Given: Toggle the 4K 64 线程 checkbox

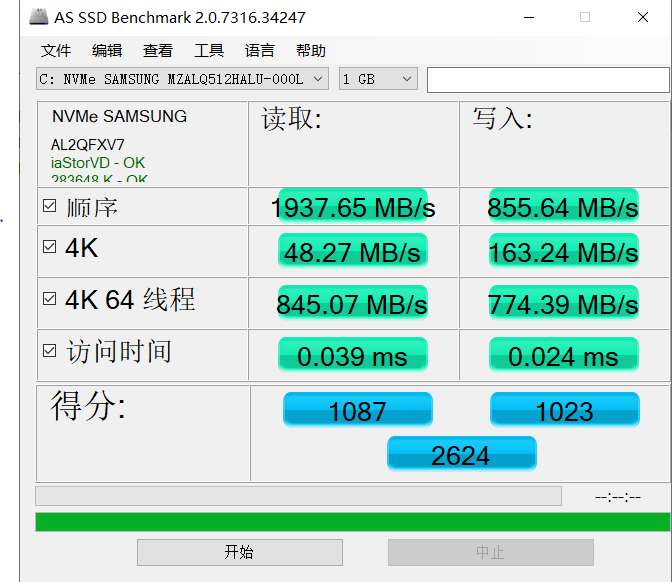Looking at the screenshot, I should (50, 299).
